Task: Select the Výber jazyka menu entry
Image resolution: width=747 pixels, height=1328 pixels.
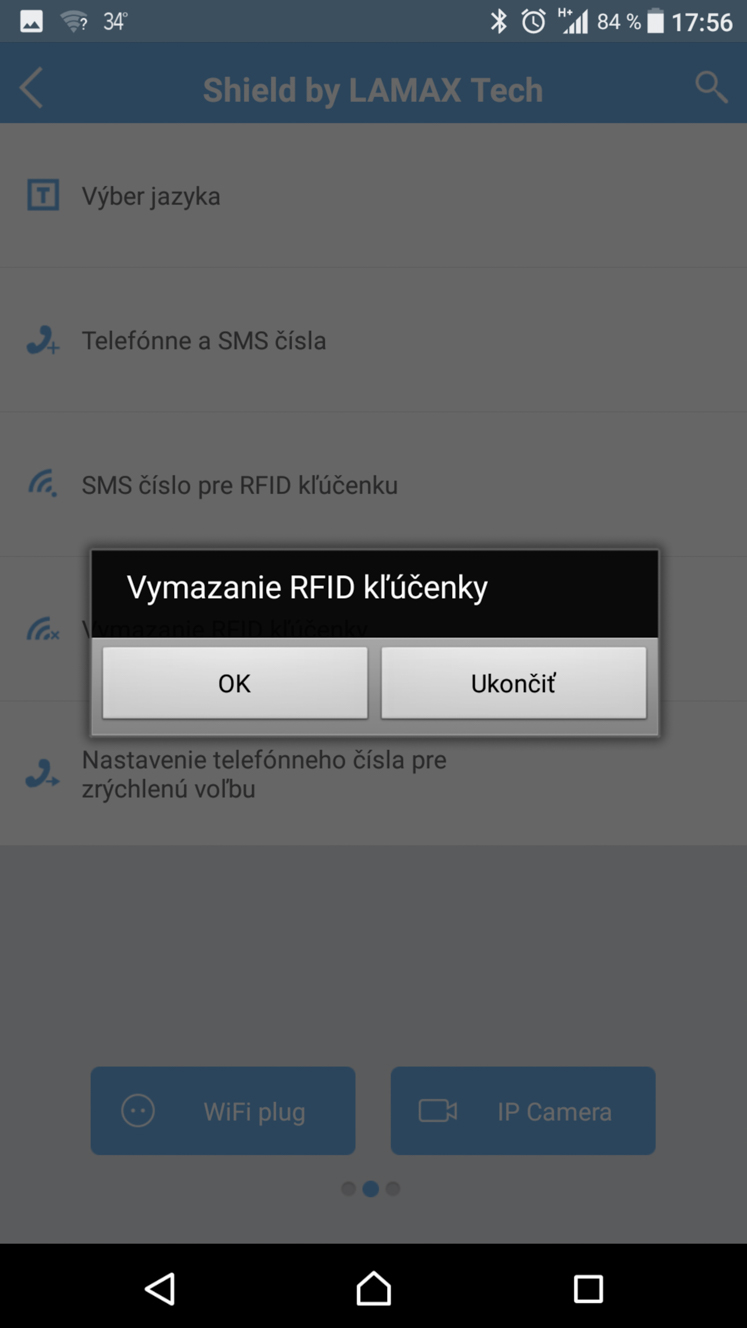Action: pyautogui.click(x=373, y=196)
